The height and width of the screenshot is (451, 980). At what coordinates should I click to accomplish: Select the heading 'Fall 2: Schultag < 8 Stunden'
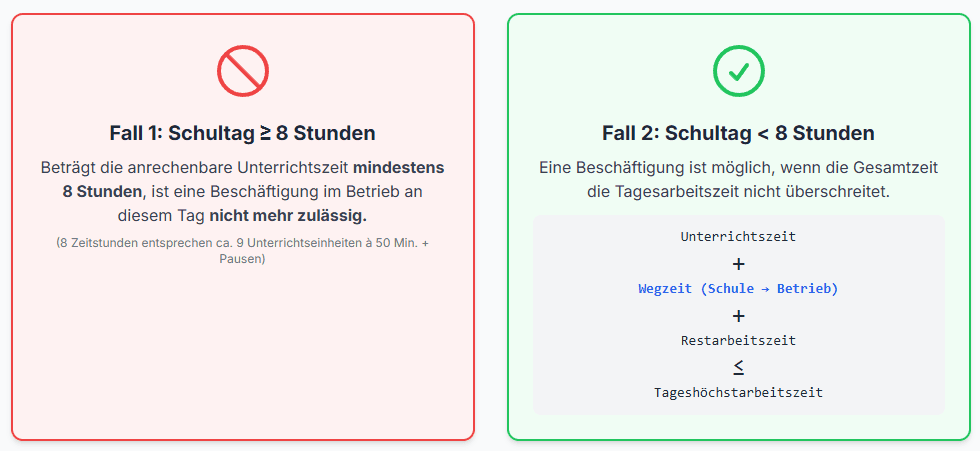click(x=738, y=133)
